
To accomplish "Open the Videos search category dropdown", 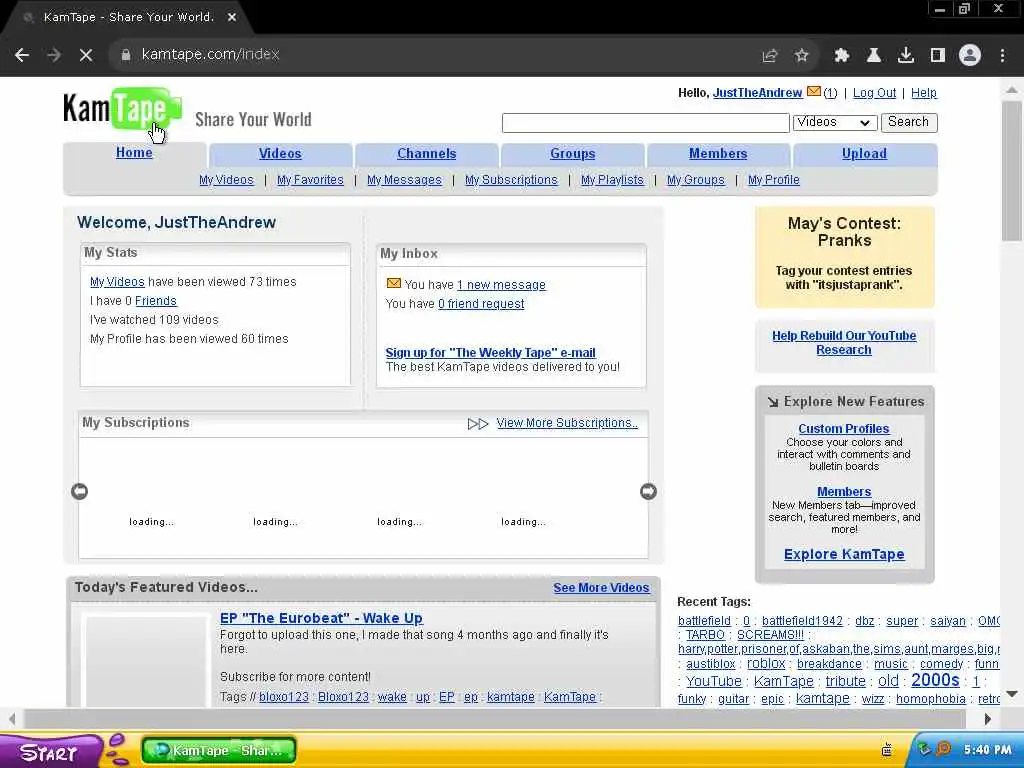I will 835,122.
